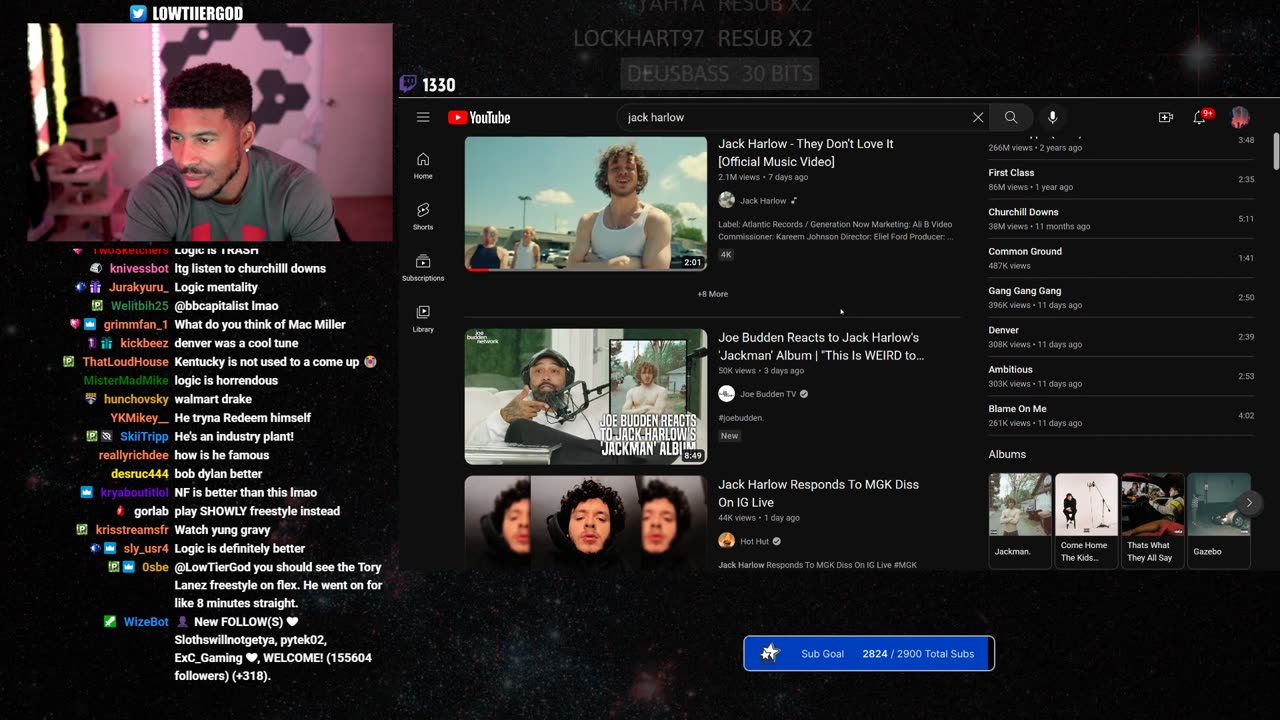Click chat username 'grimmfan_1'

point(135,325)
